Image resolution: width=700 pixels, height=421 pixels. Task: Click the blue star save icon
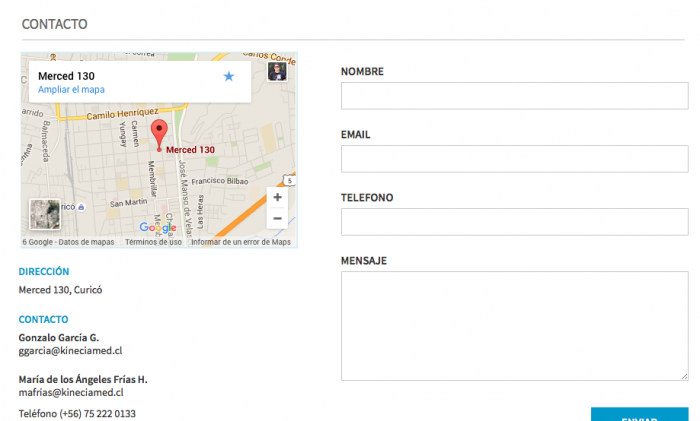tap(229, 76)
